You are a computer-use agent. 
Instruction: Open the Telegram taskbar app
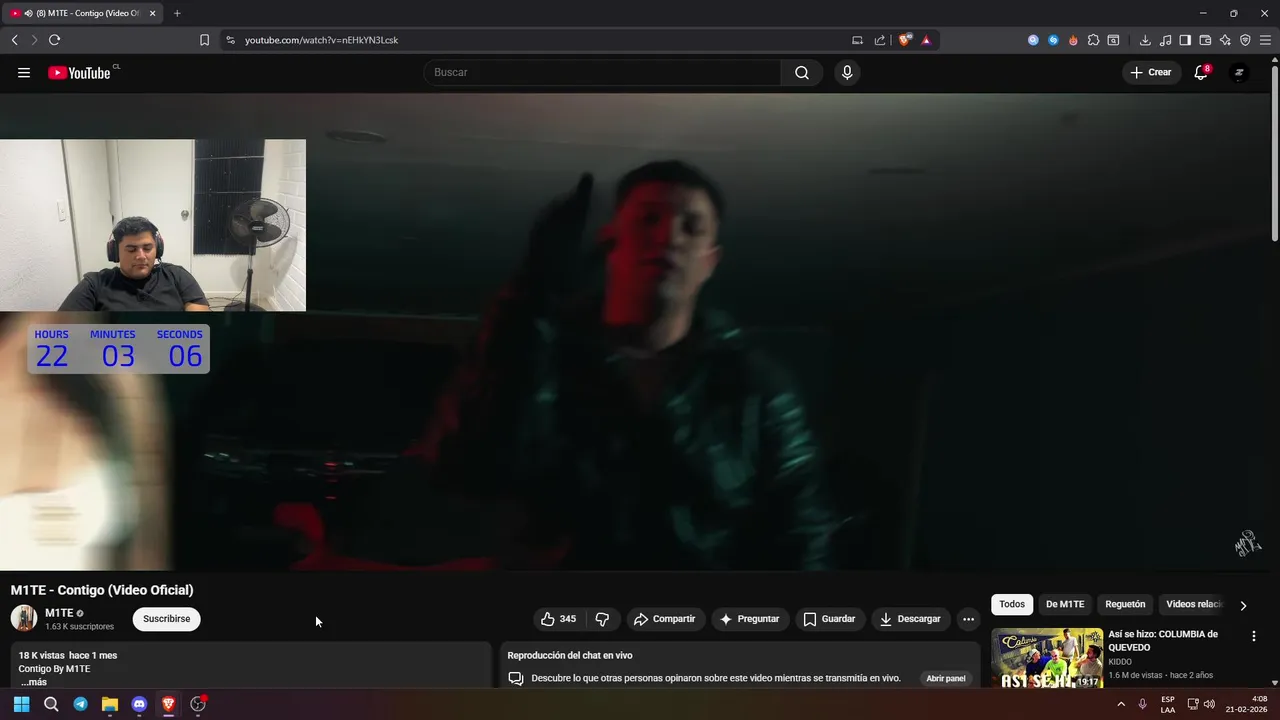(x=80, y=704)
